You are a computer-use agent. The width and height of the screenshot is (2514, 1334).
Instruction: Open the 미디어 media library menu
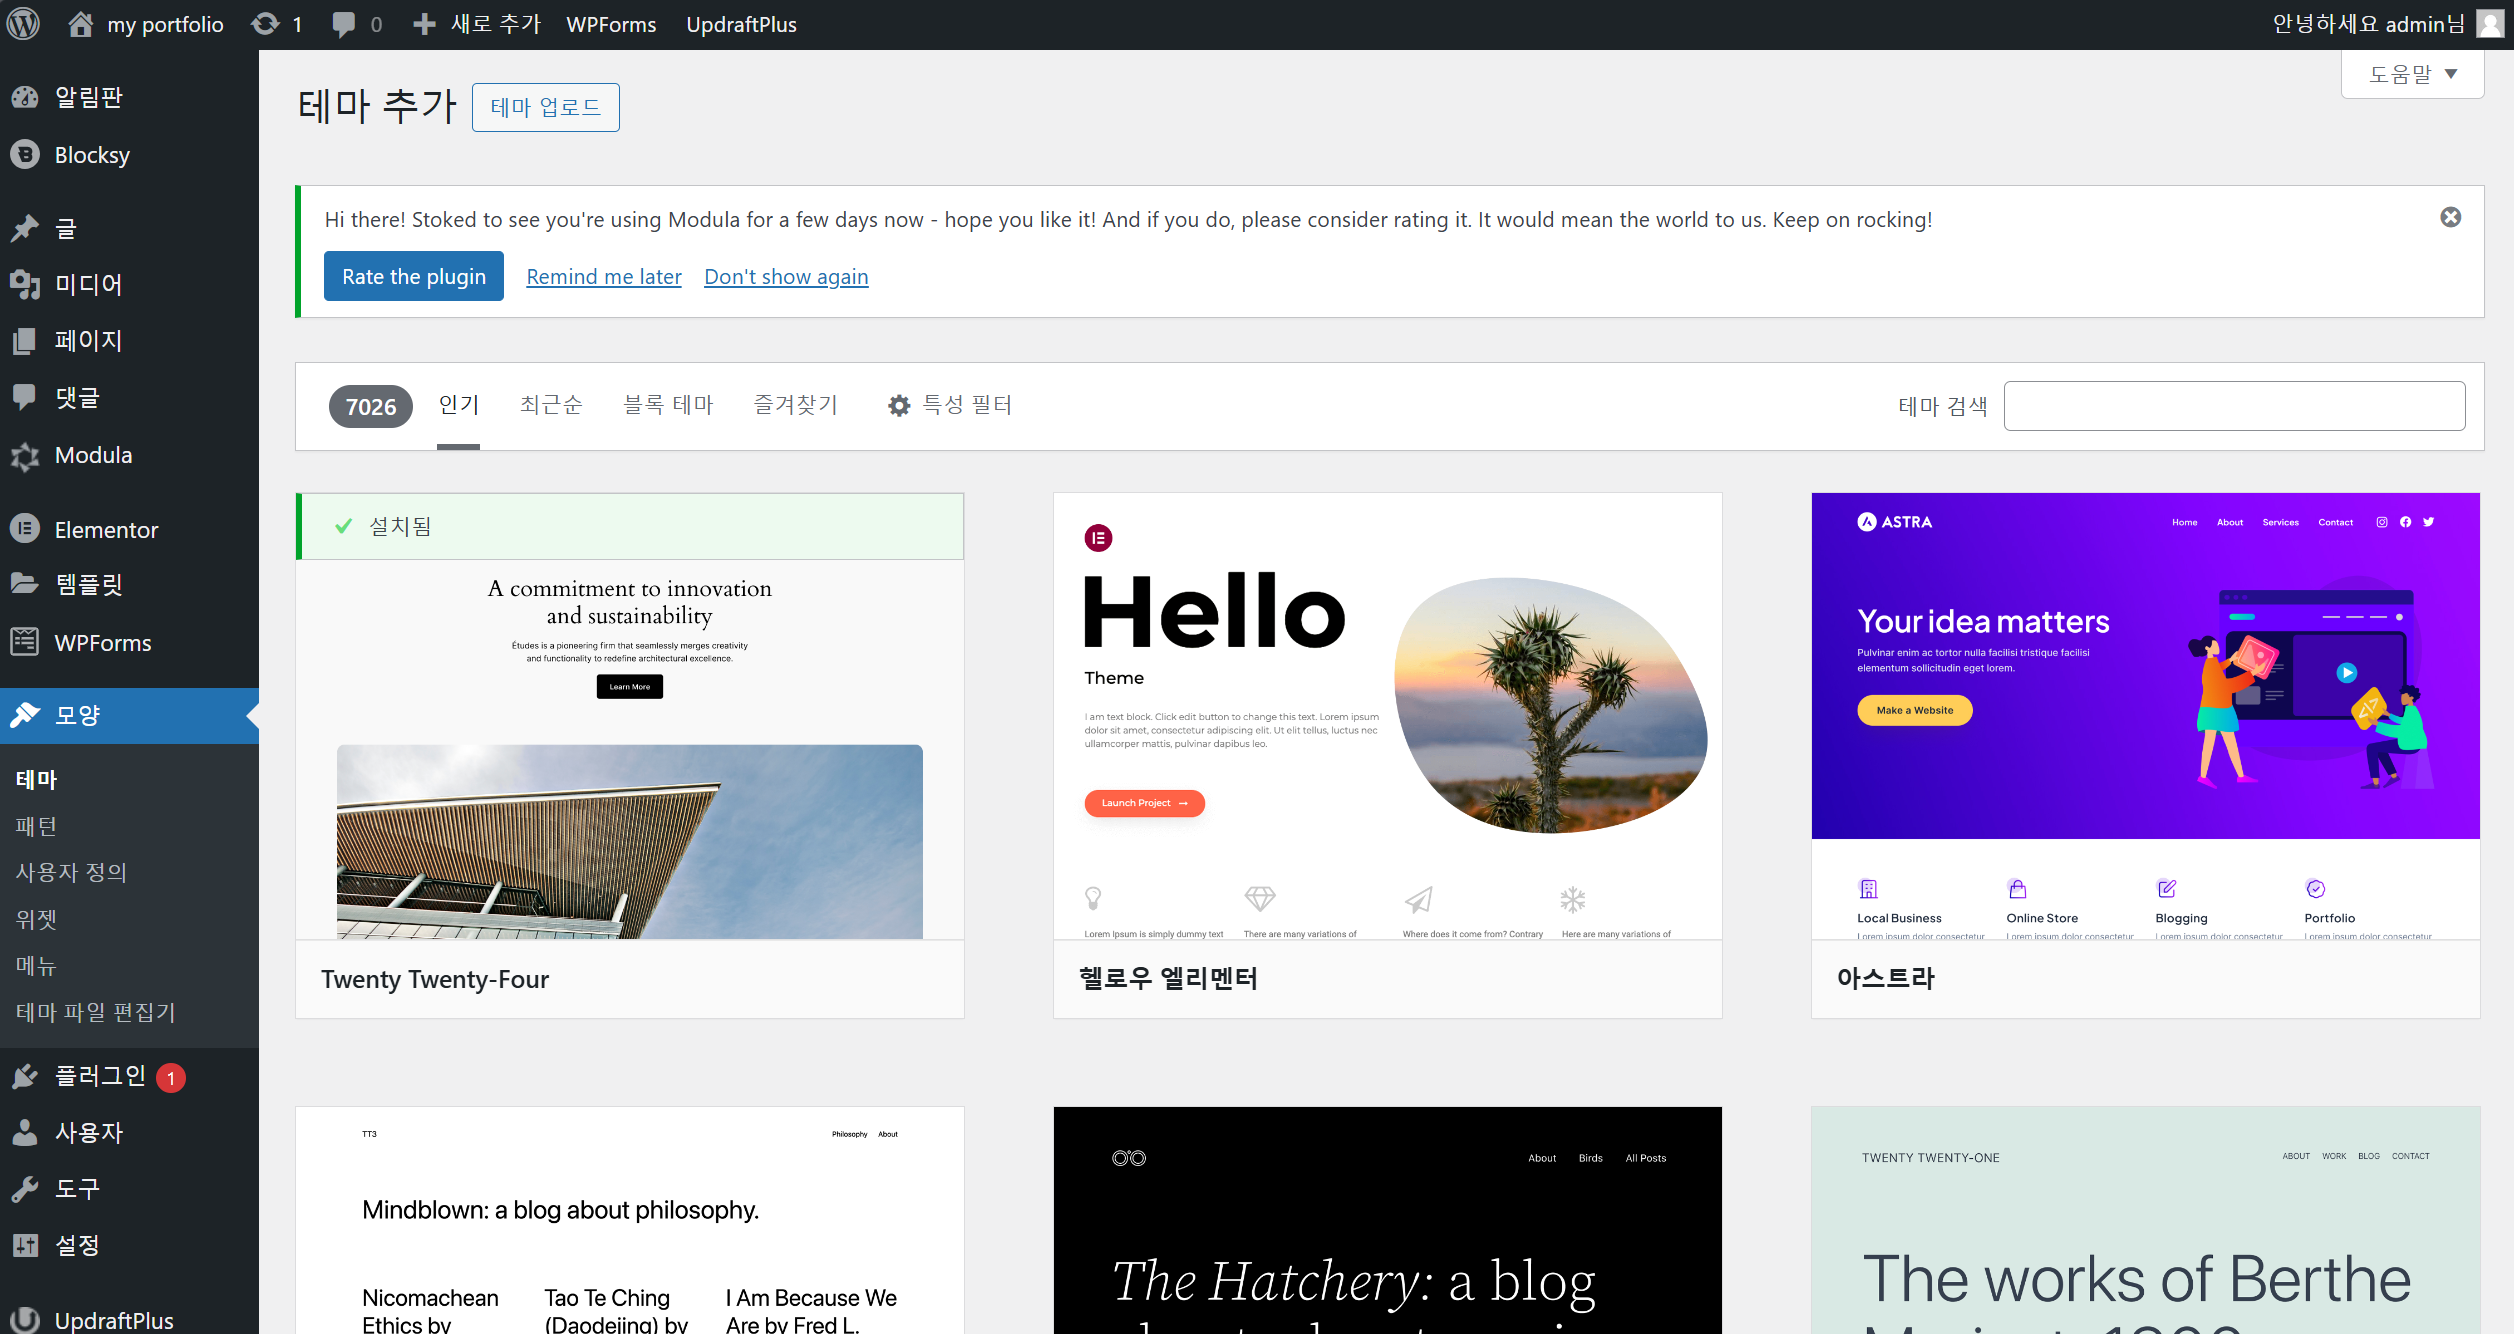(88, 284)
